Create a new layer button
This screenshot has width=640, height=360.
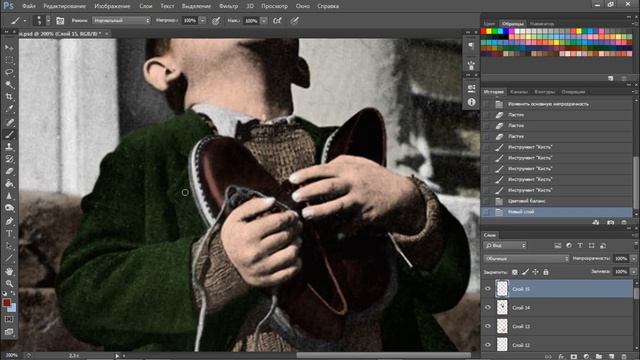click(x=611, y=356)
